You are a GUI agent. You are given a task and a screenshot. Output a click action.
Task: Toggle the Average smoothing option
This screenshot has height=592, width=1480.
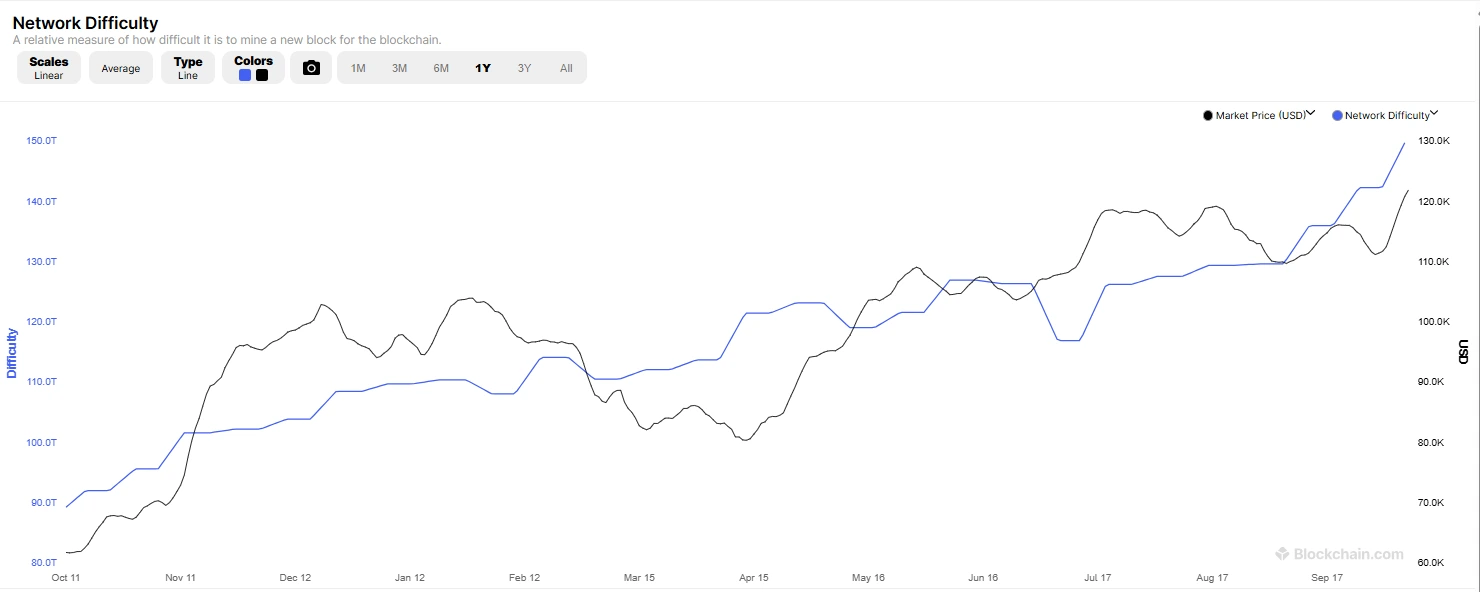coord(121,68)
